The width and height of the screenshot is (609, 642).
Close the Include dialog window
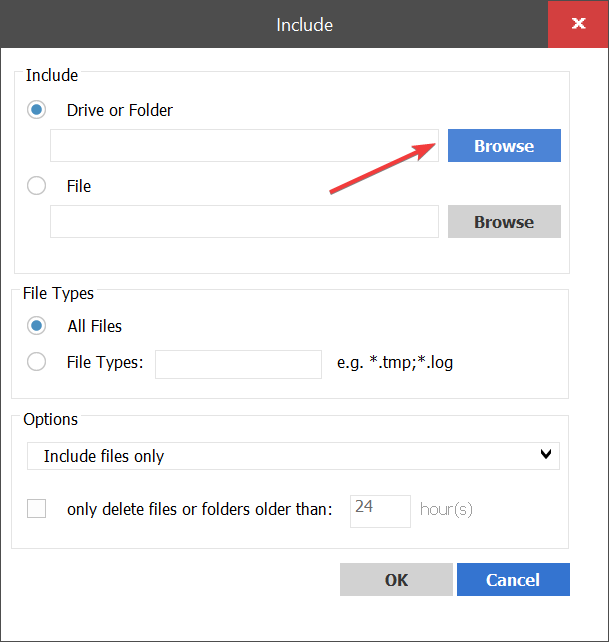click(x=578, y=24)
